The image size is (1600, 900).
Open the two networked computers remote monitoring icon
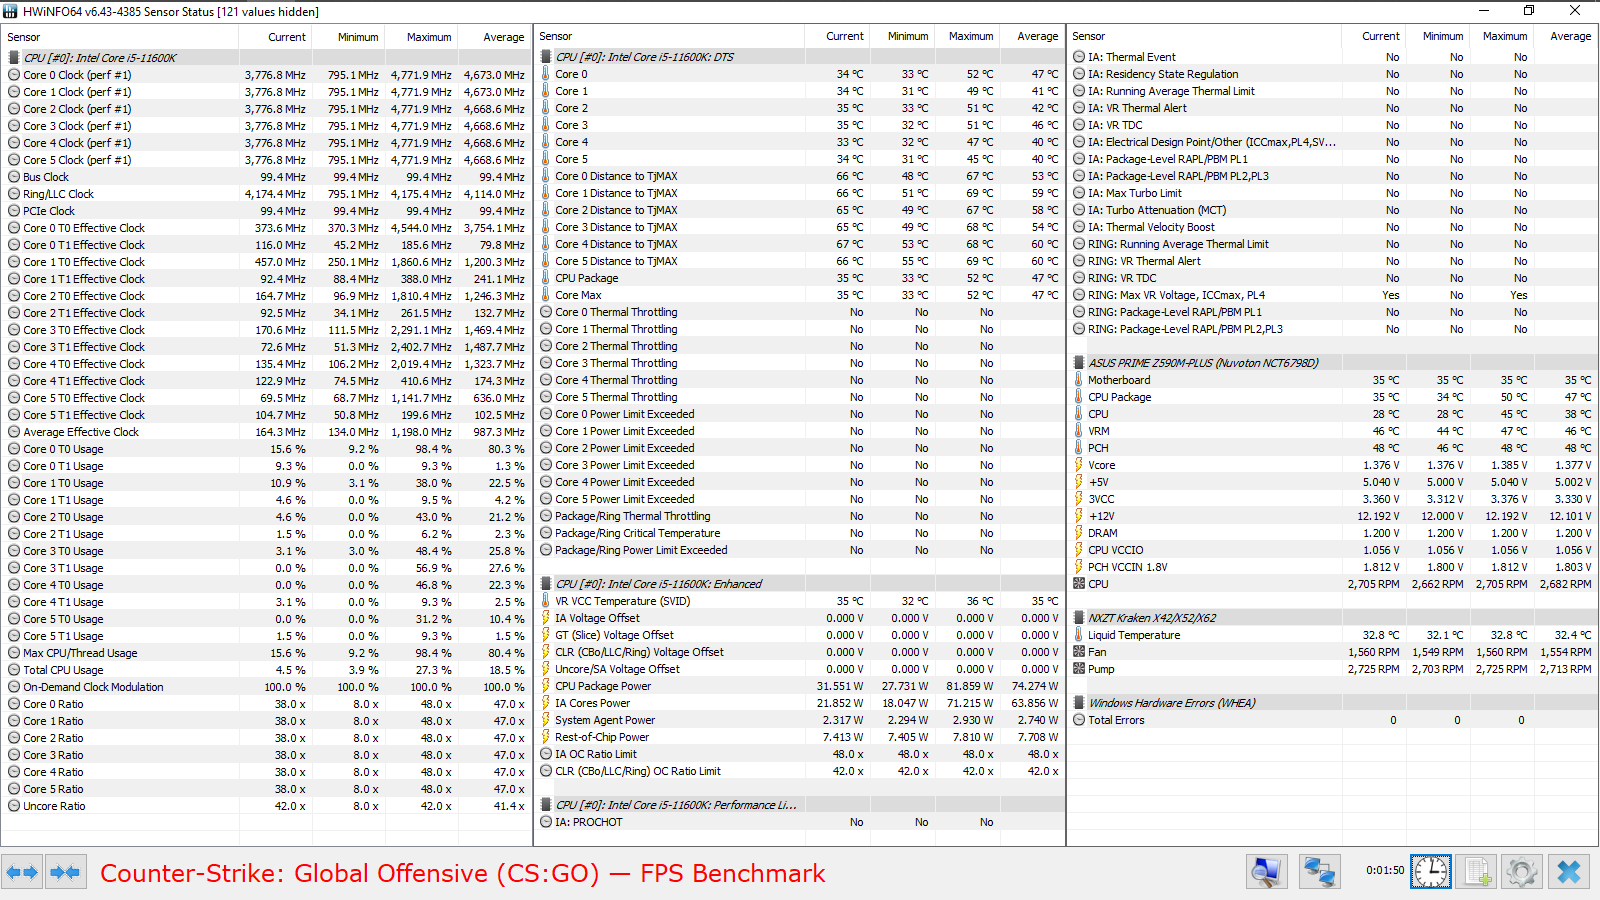coord(1319,872)
